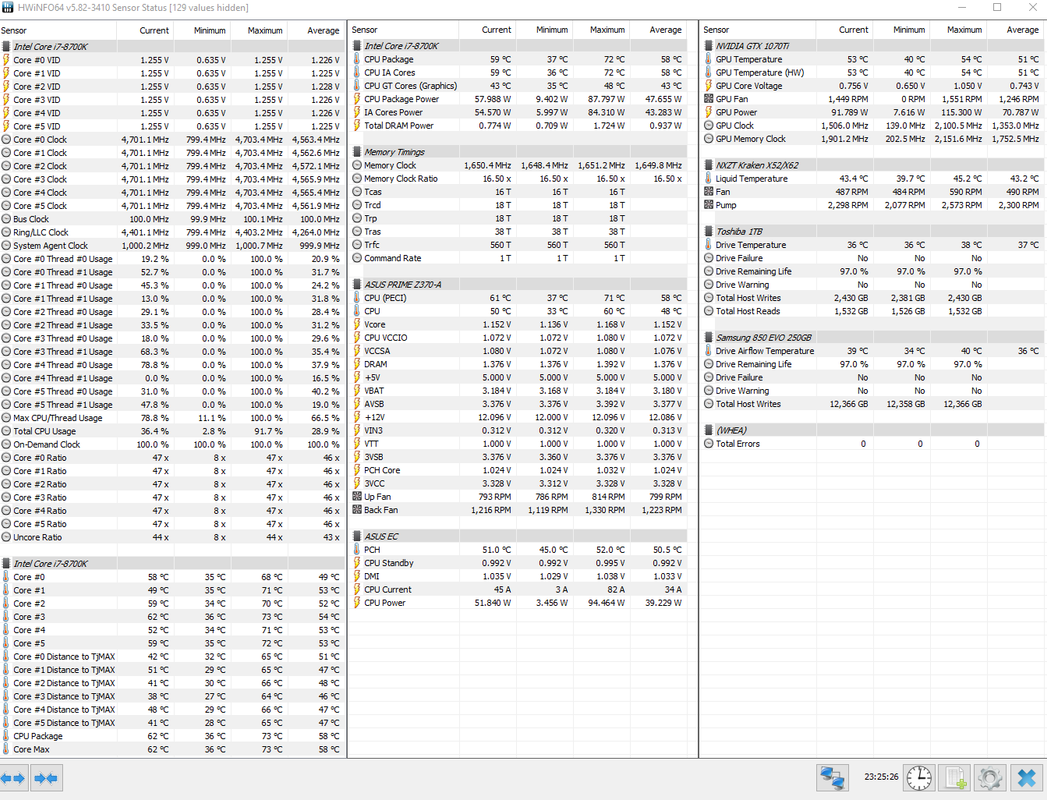Select the PCH Core voltage row
This screenshot has width=1047, height=800.
tap(518, 470)
